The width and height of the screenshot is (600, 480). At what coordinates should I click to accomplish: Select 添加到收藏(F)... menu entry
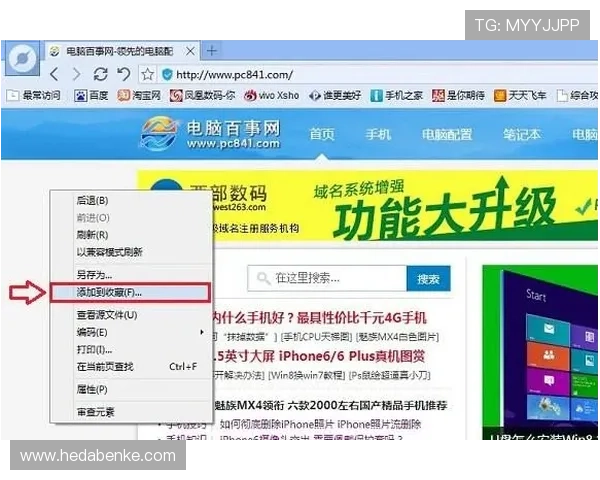[130, 293]
